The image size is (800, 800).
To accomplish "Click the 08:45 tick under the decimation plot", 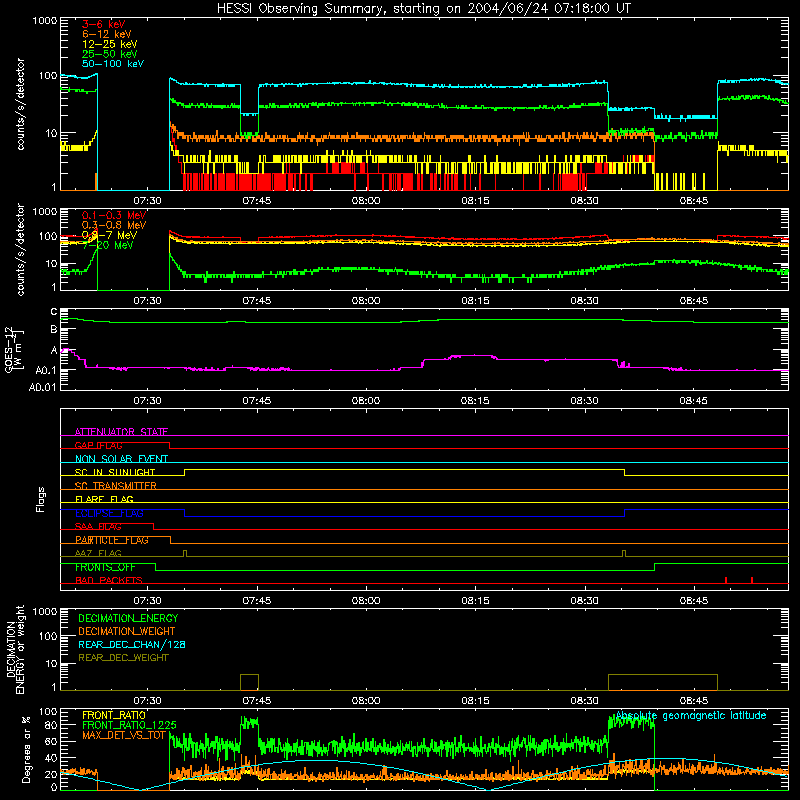I will [693, 701].
